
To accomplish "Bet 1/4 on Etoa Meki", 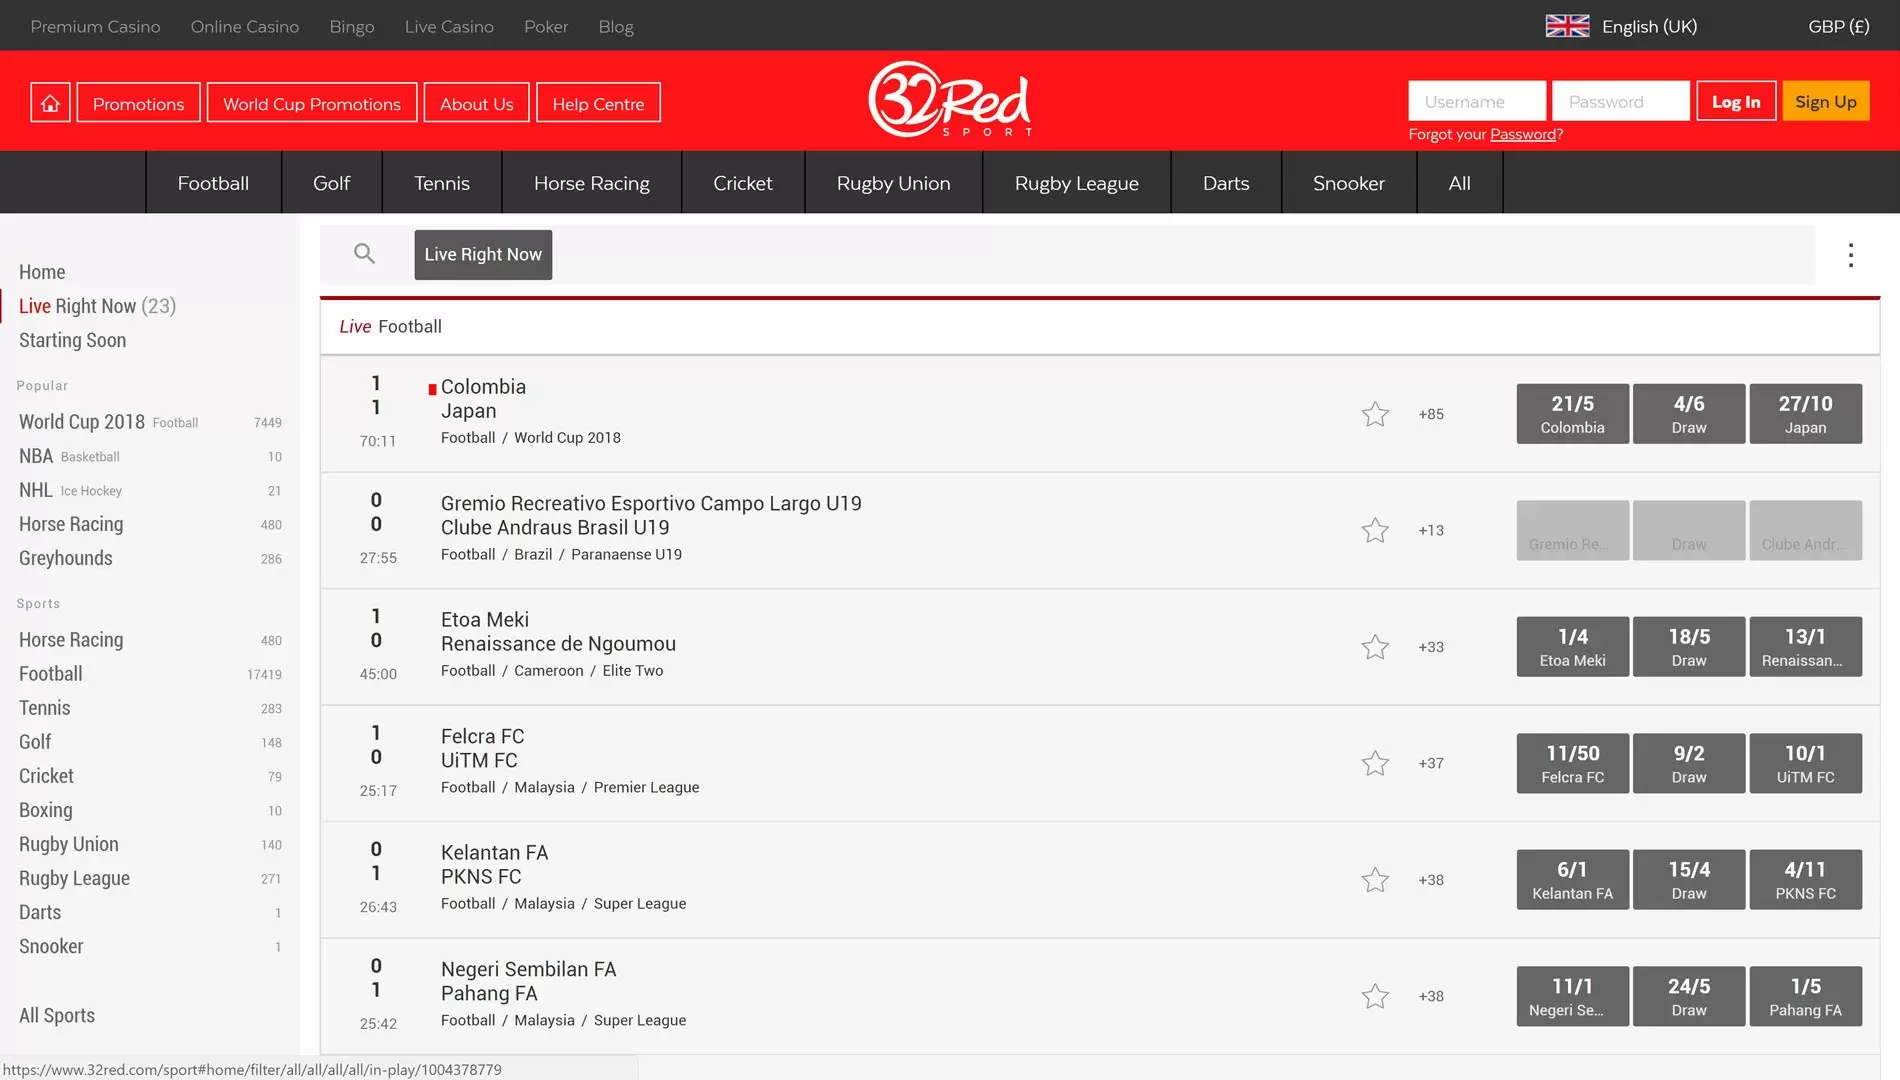I will click(x=1573, y=647).
